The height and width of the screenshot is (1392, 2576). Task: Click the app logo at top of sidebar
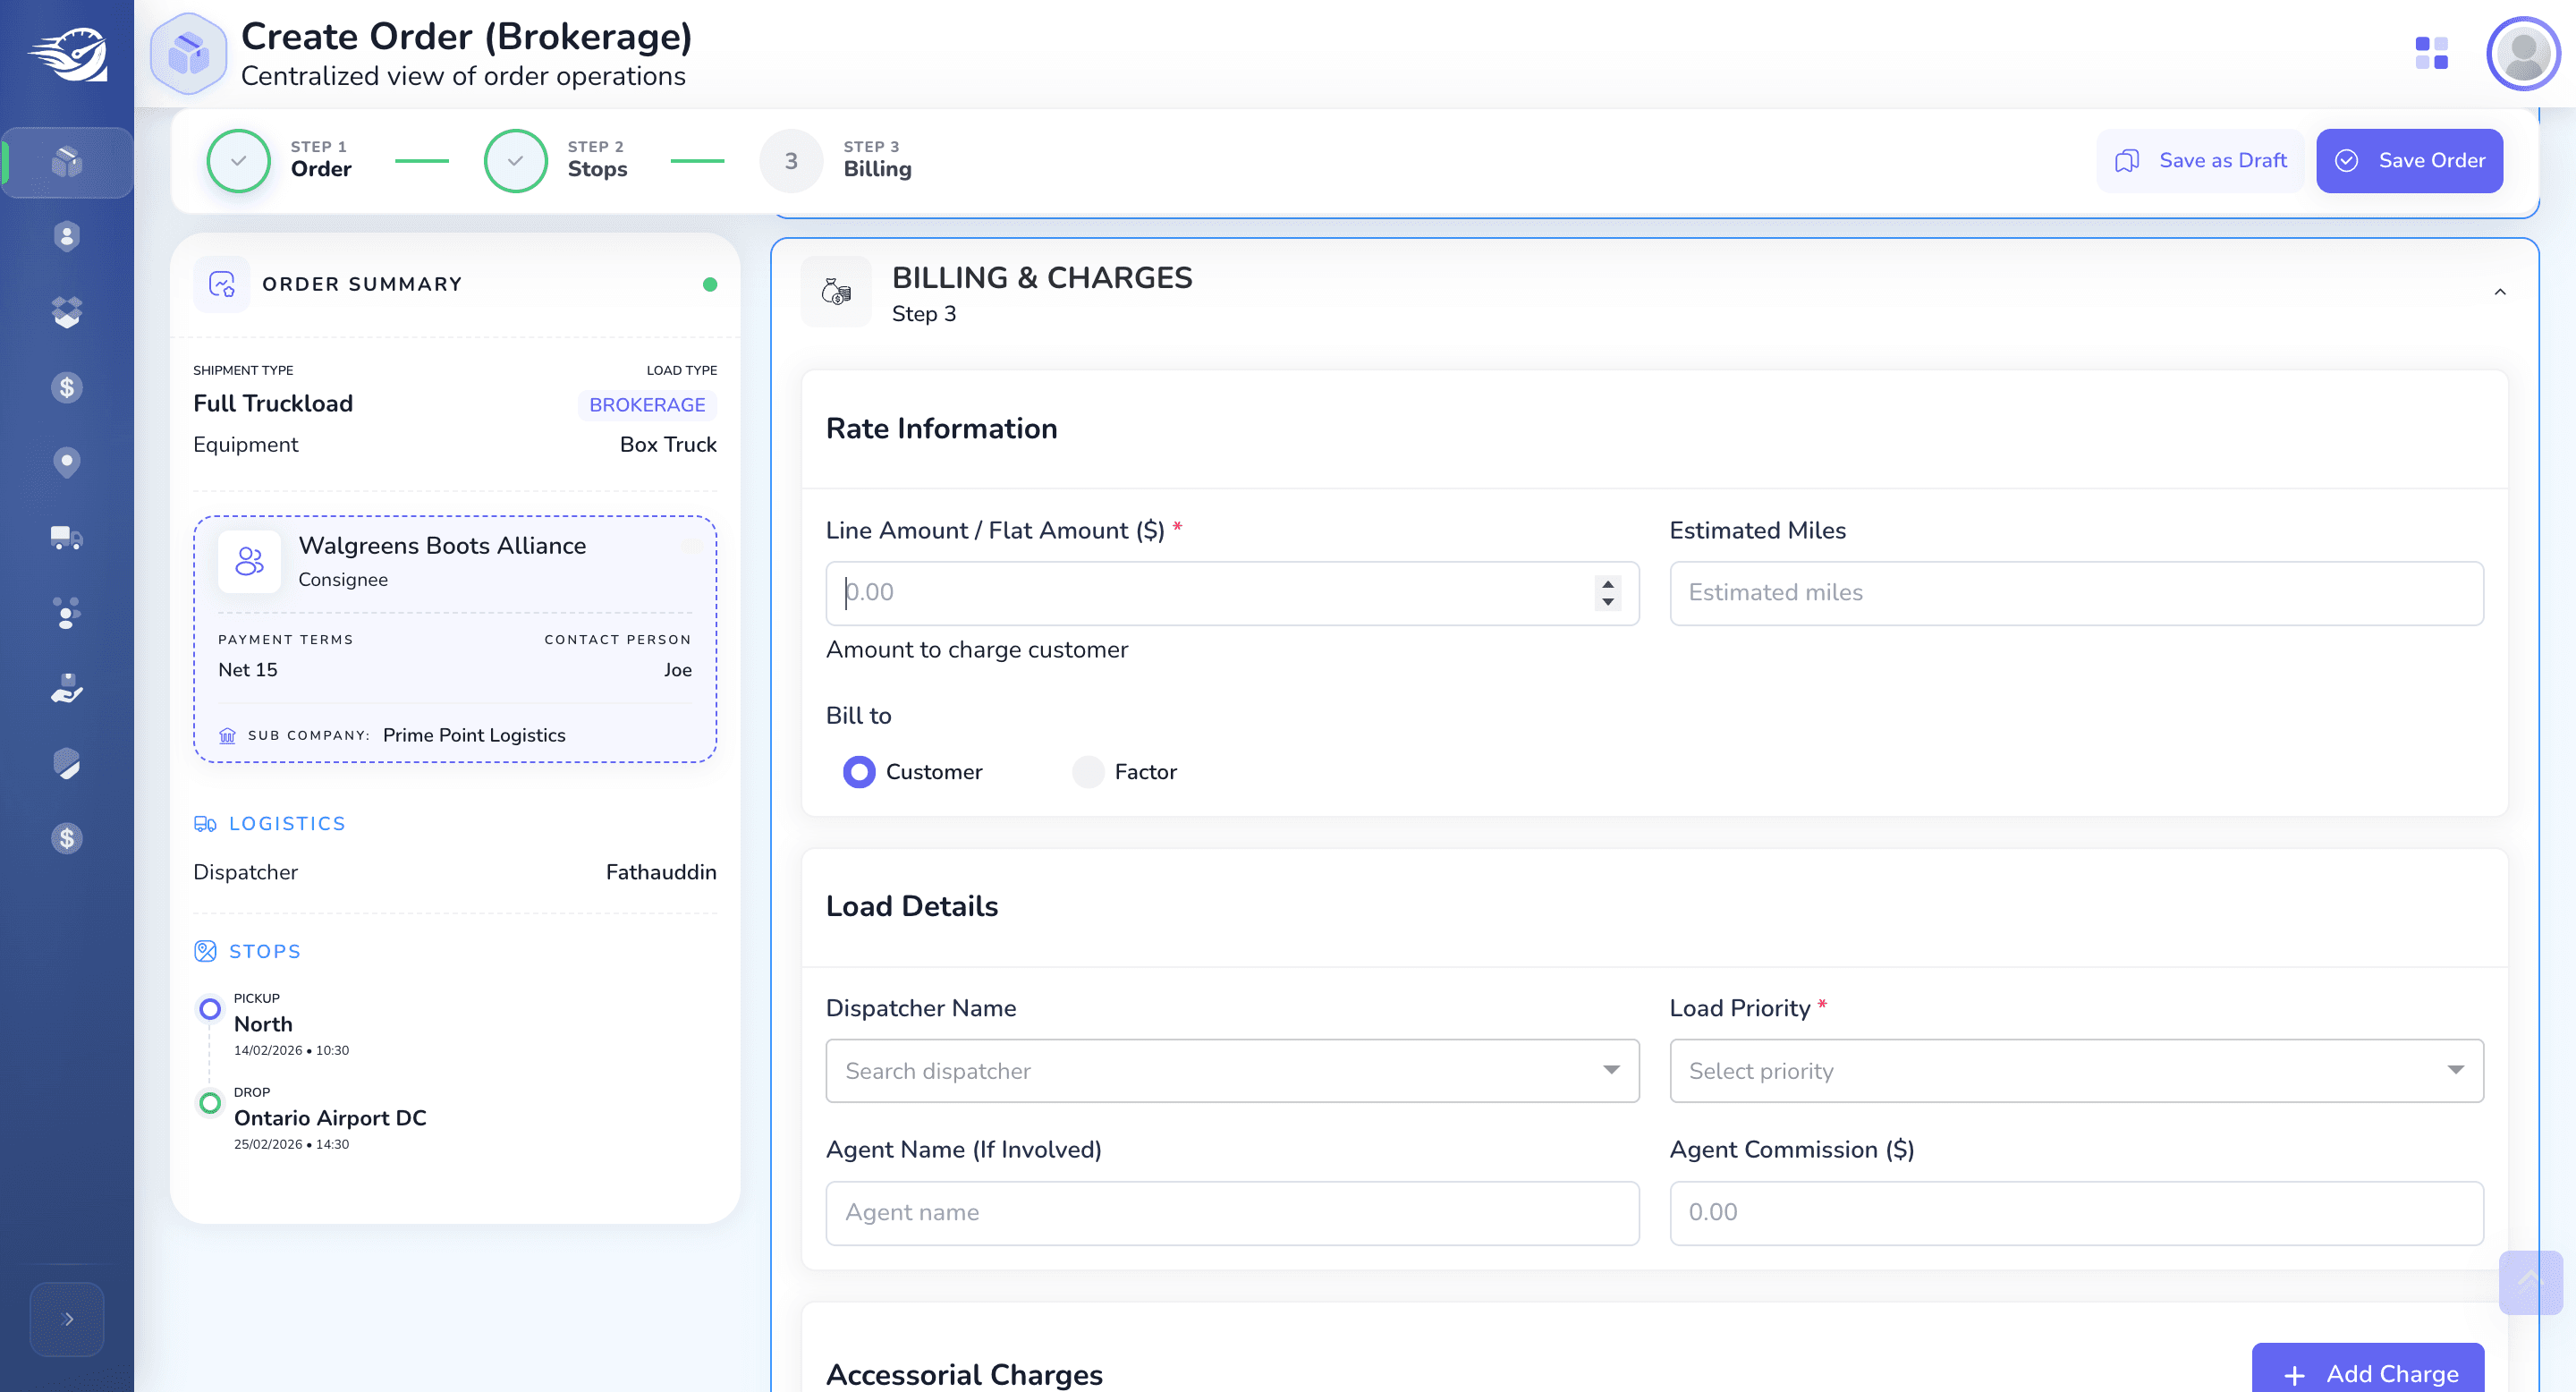tap(67, 55)
